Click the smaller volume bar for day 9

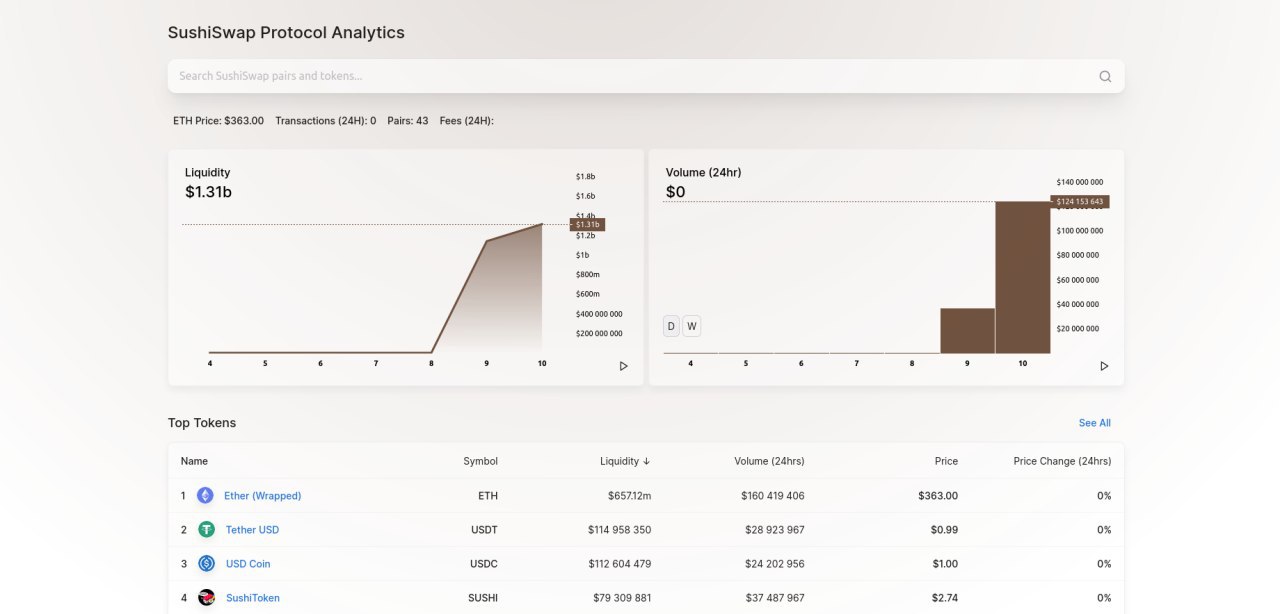[x=968, y=330]
